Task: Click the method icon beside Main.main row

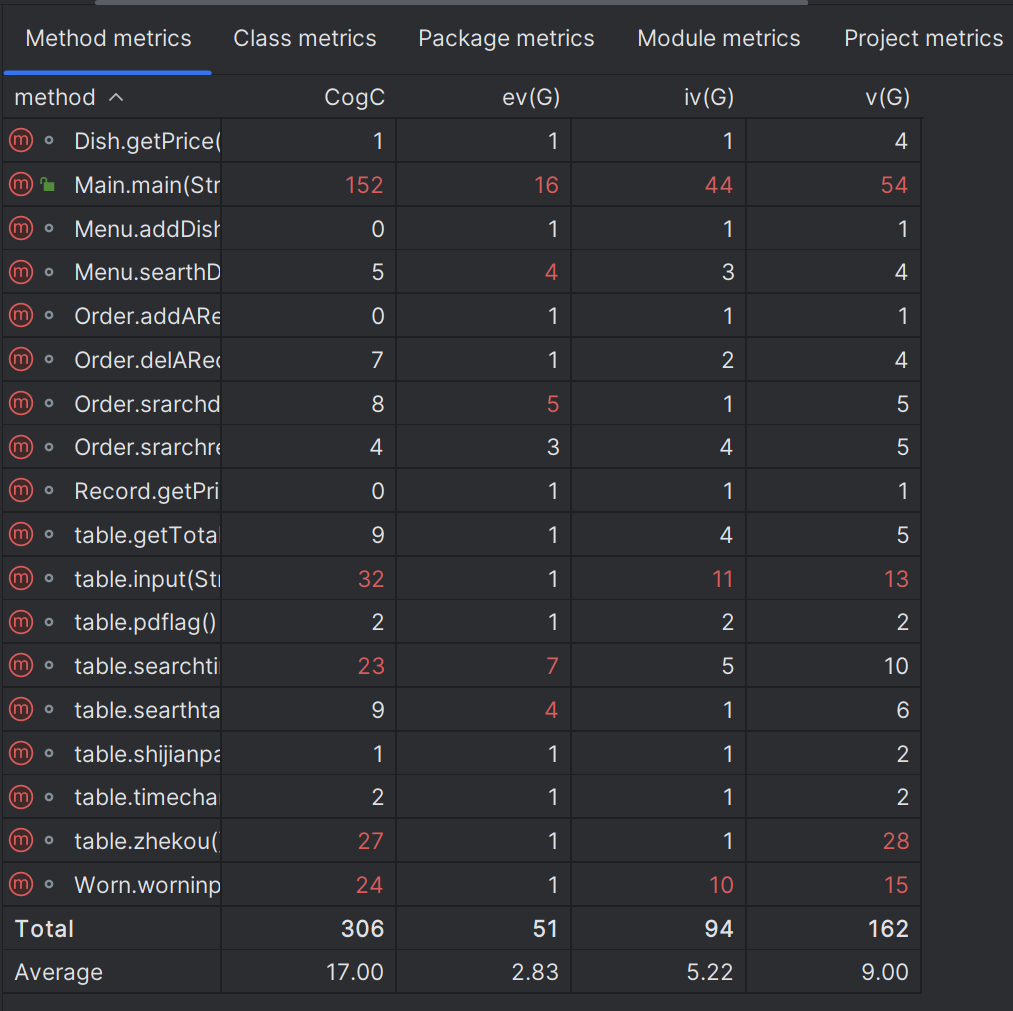Action: point(21,184)
